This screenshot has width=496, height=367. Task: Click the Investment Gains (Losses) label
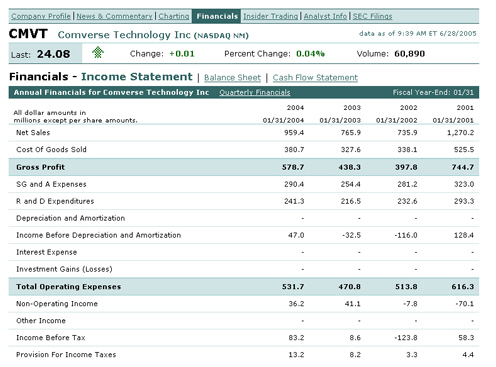click(64, 269)
